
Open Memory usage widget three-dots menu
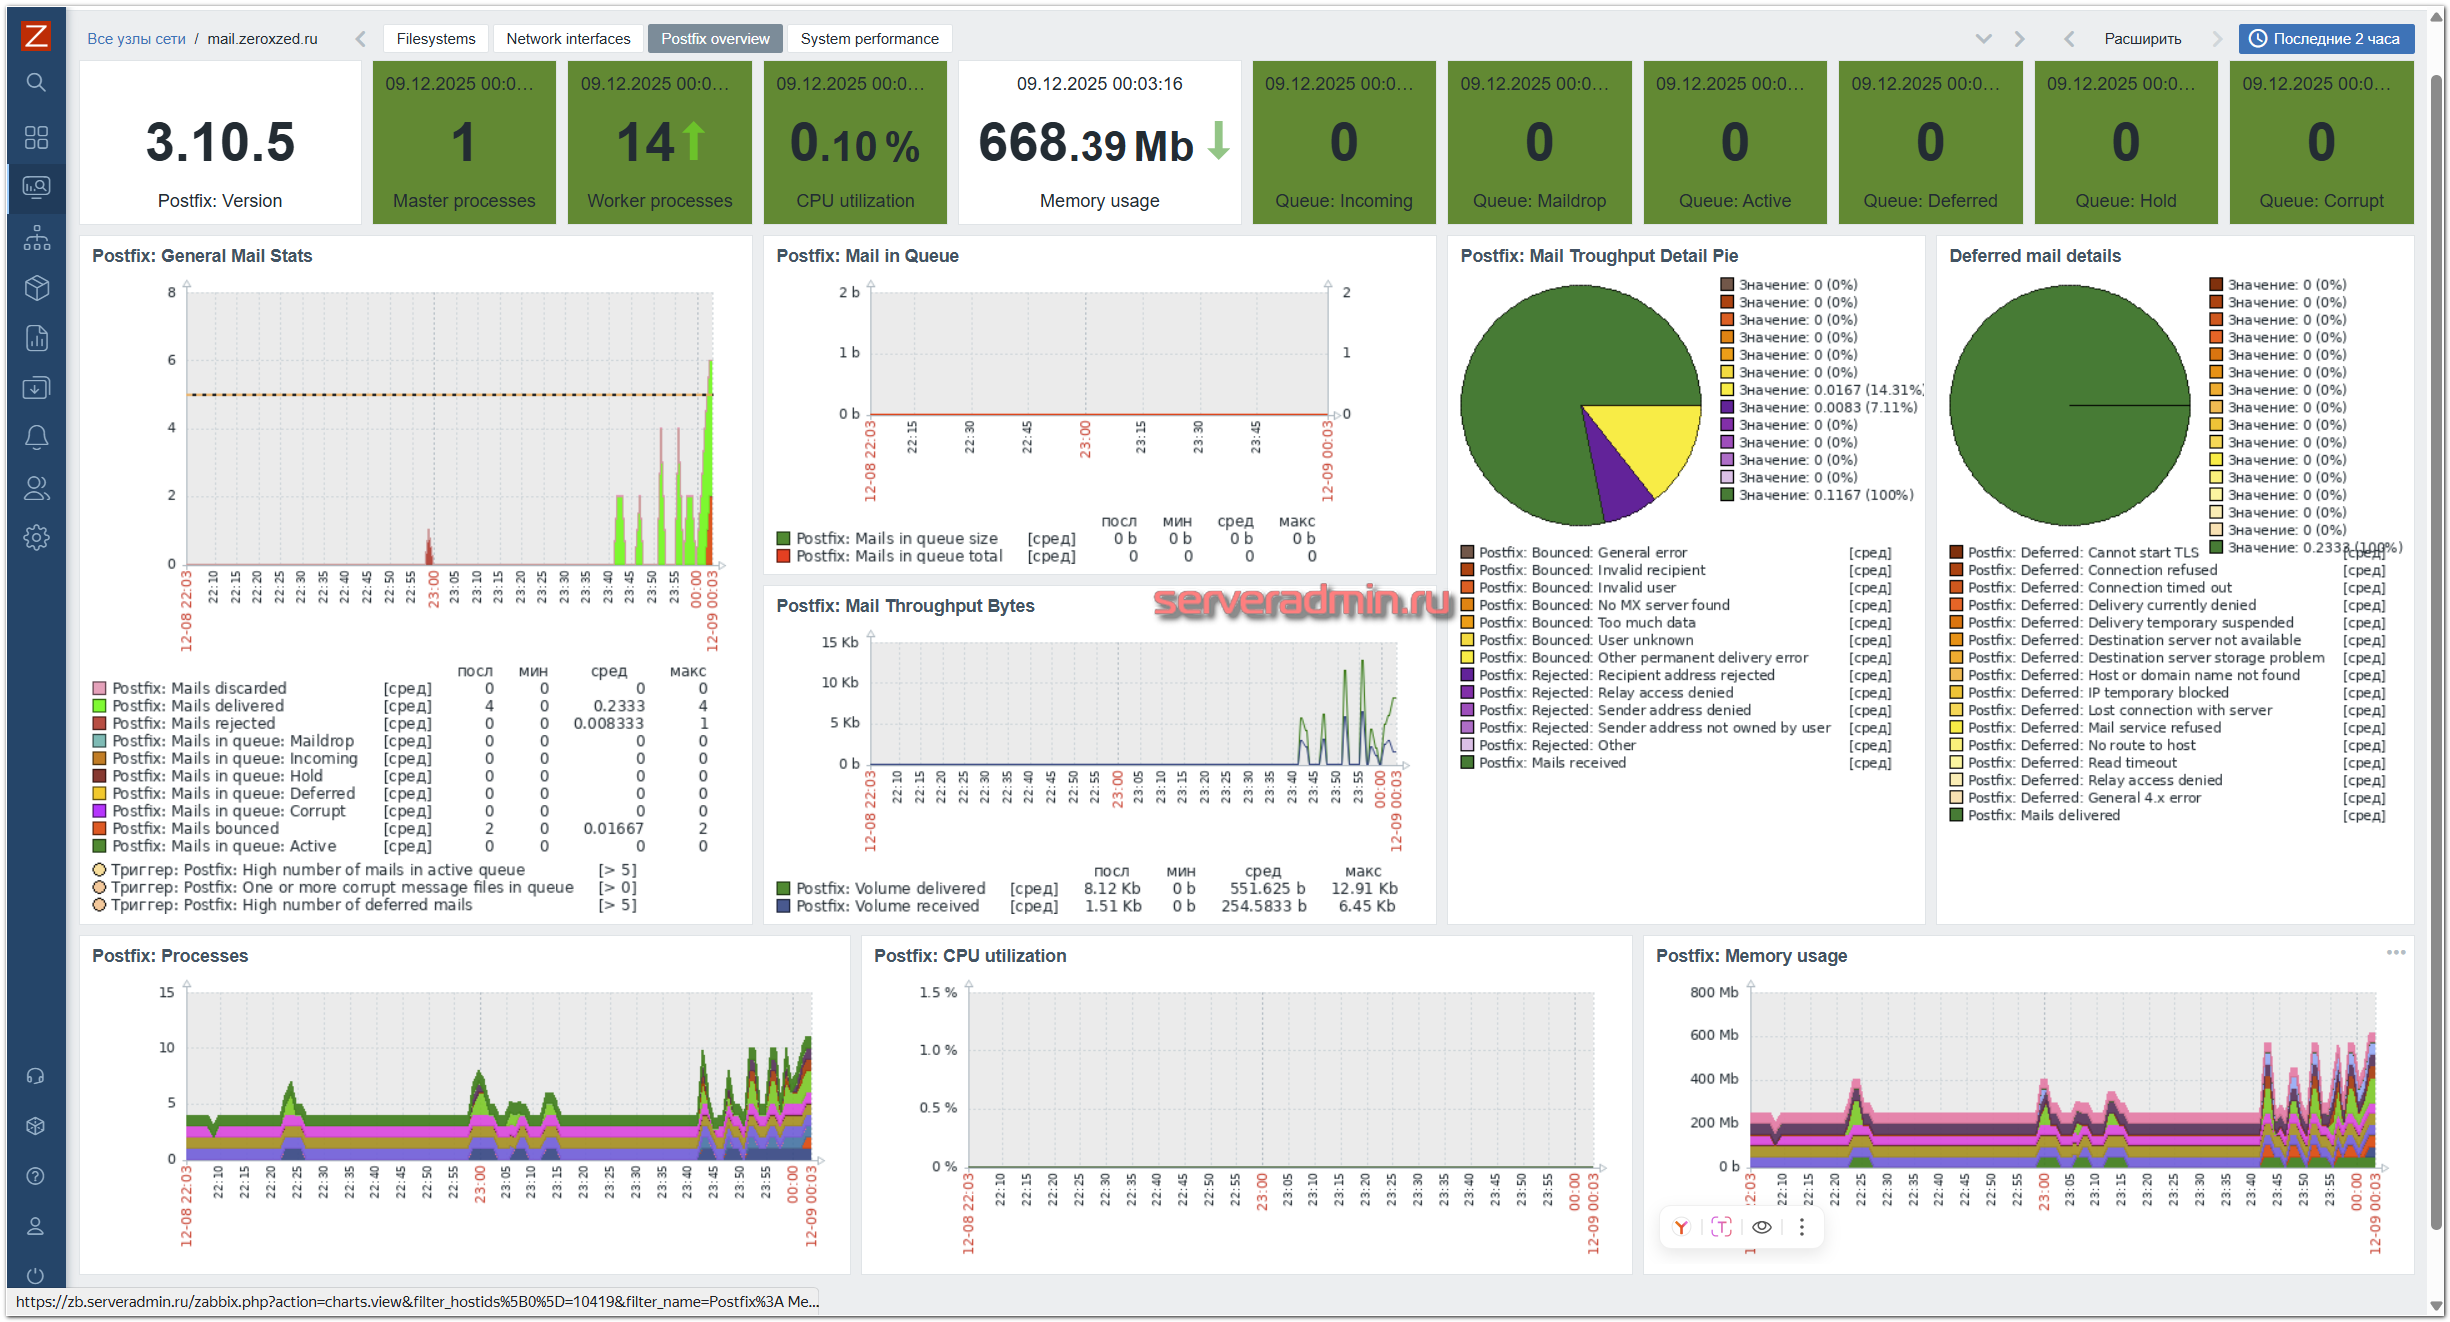click(2396, 953)
